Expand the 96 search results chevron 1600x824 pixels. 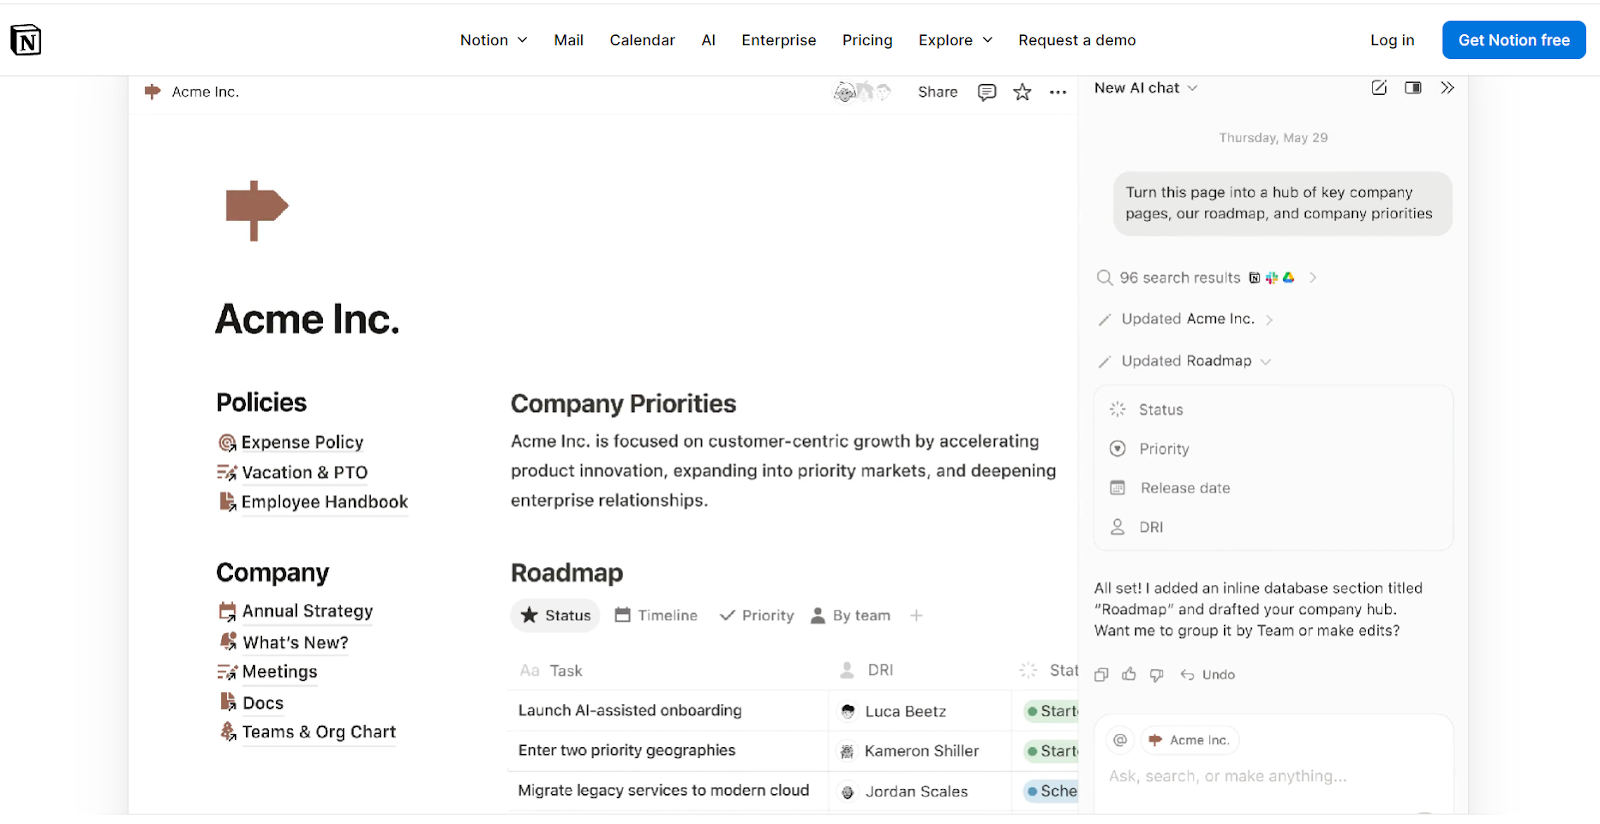[x=1313, y=278]
